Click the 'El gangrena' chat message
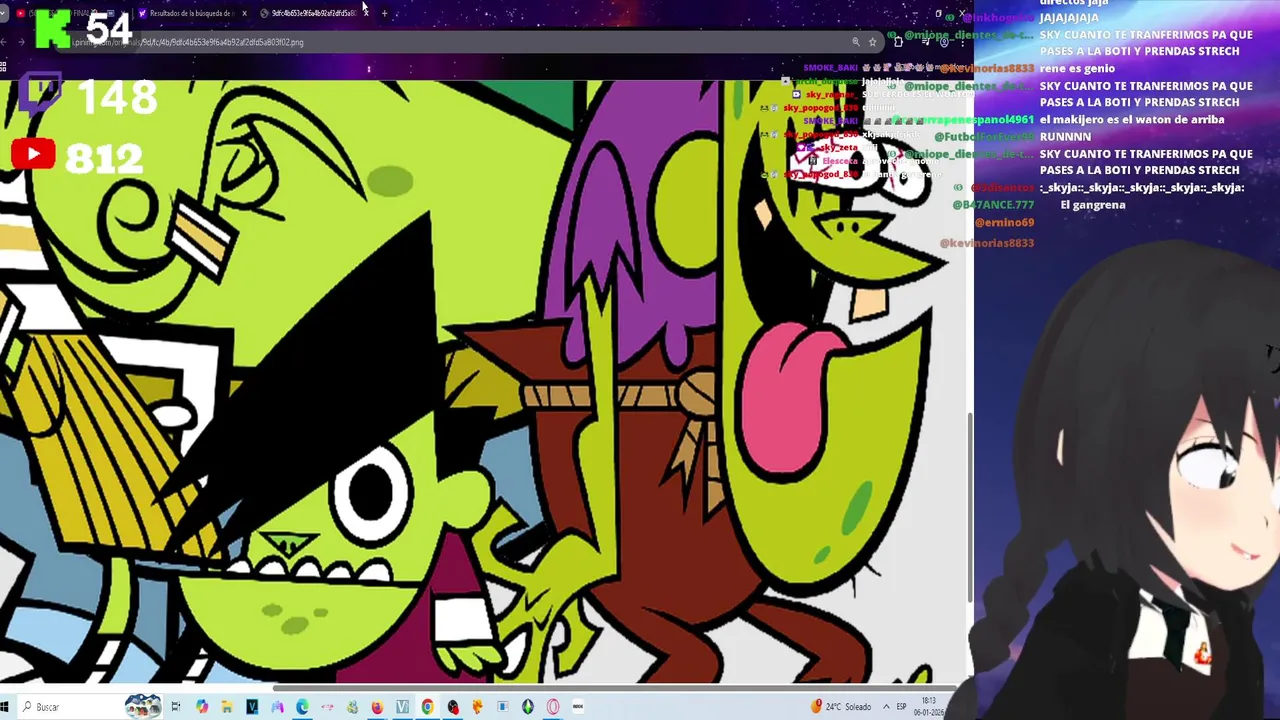 pyautogui.click(x=1093, y=205)
